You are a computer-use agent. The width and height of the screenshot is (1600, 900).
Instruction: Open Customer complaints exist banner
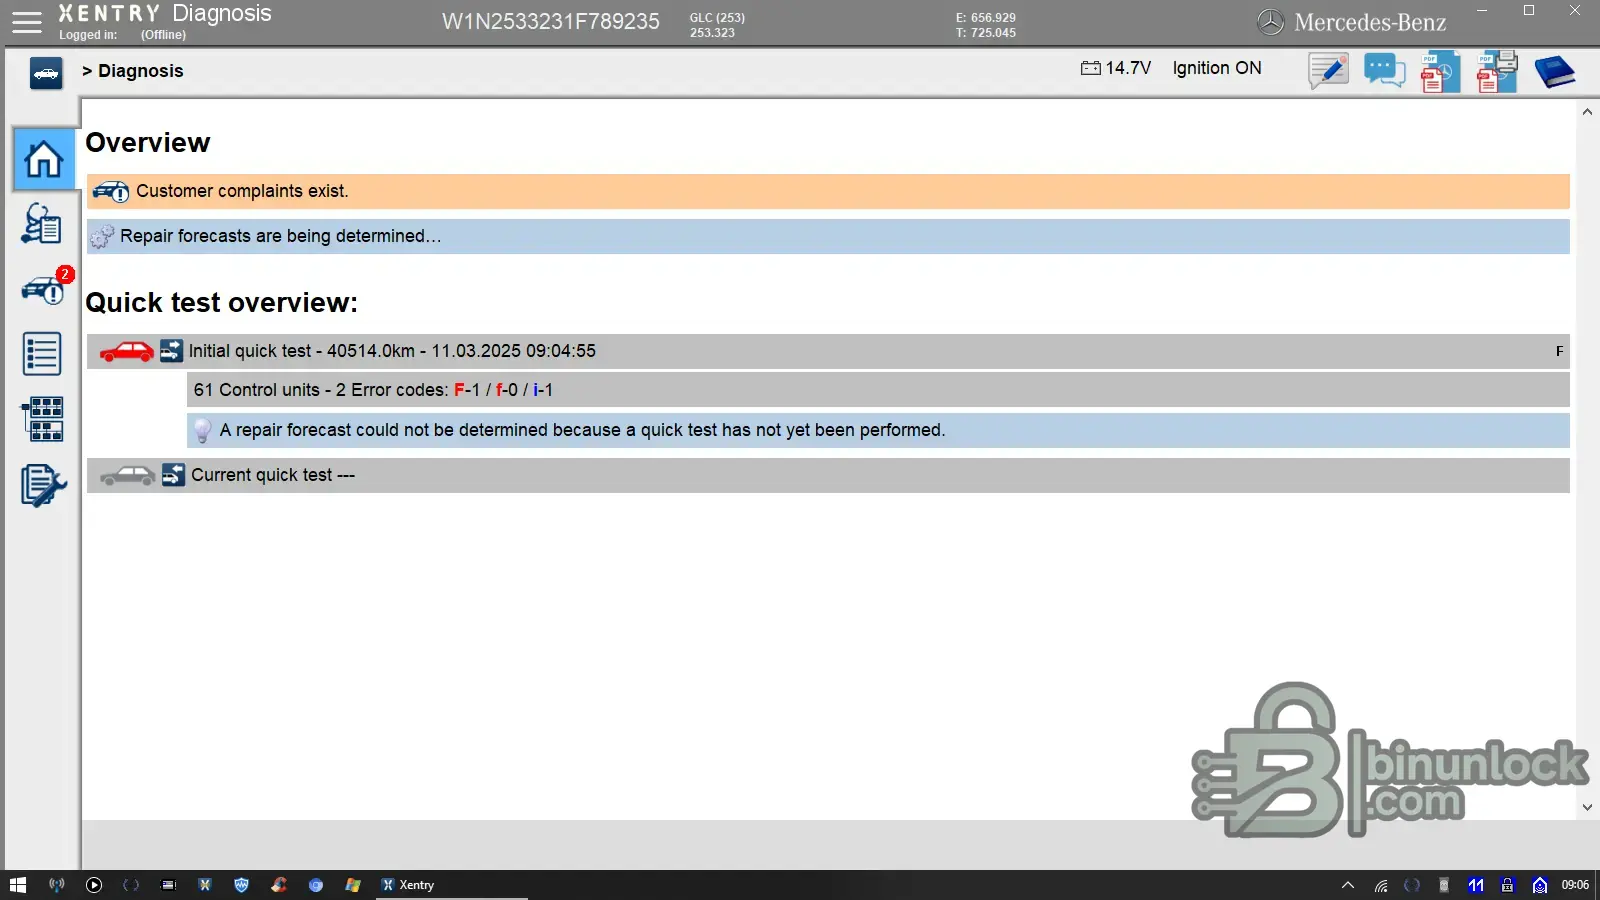[828, 191]
